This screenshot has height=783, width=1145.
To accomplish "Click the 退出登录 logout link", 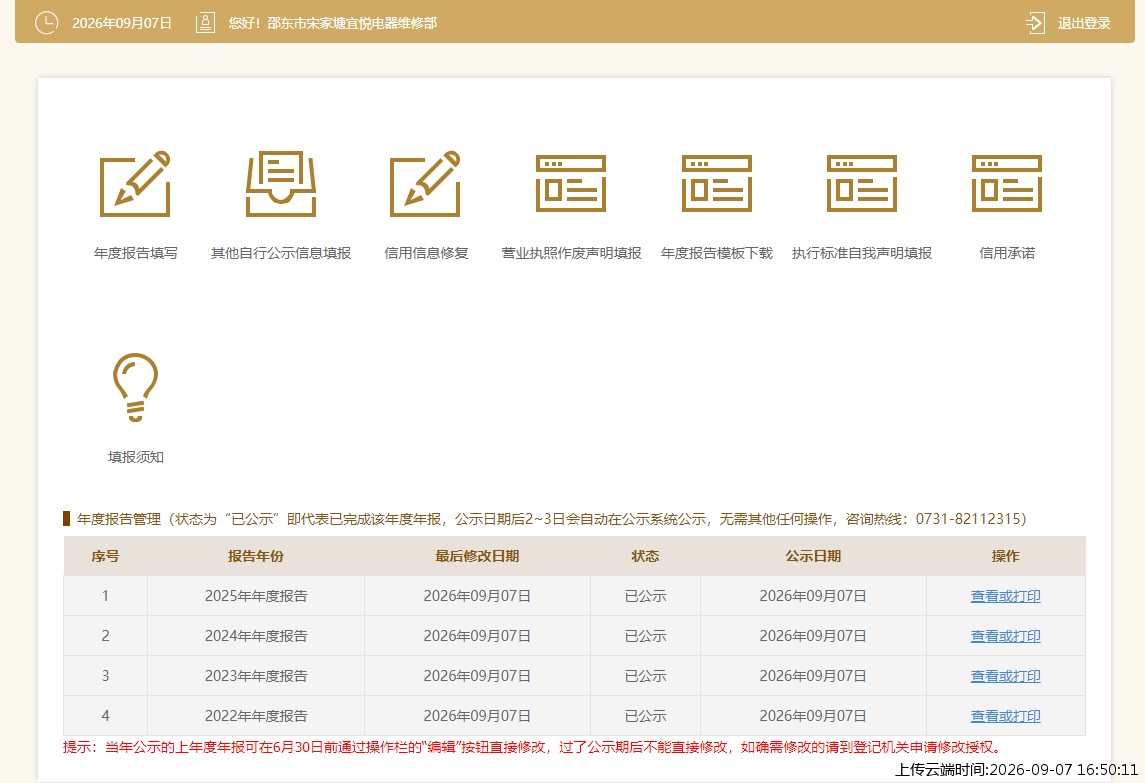I will 1084,23.
